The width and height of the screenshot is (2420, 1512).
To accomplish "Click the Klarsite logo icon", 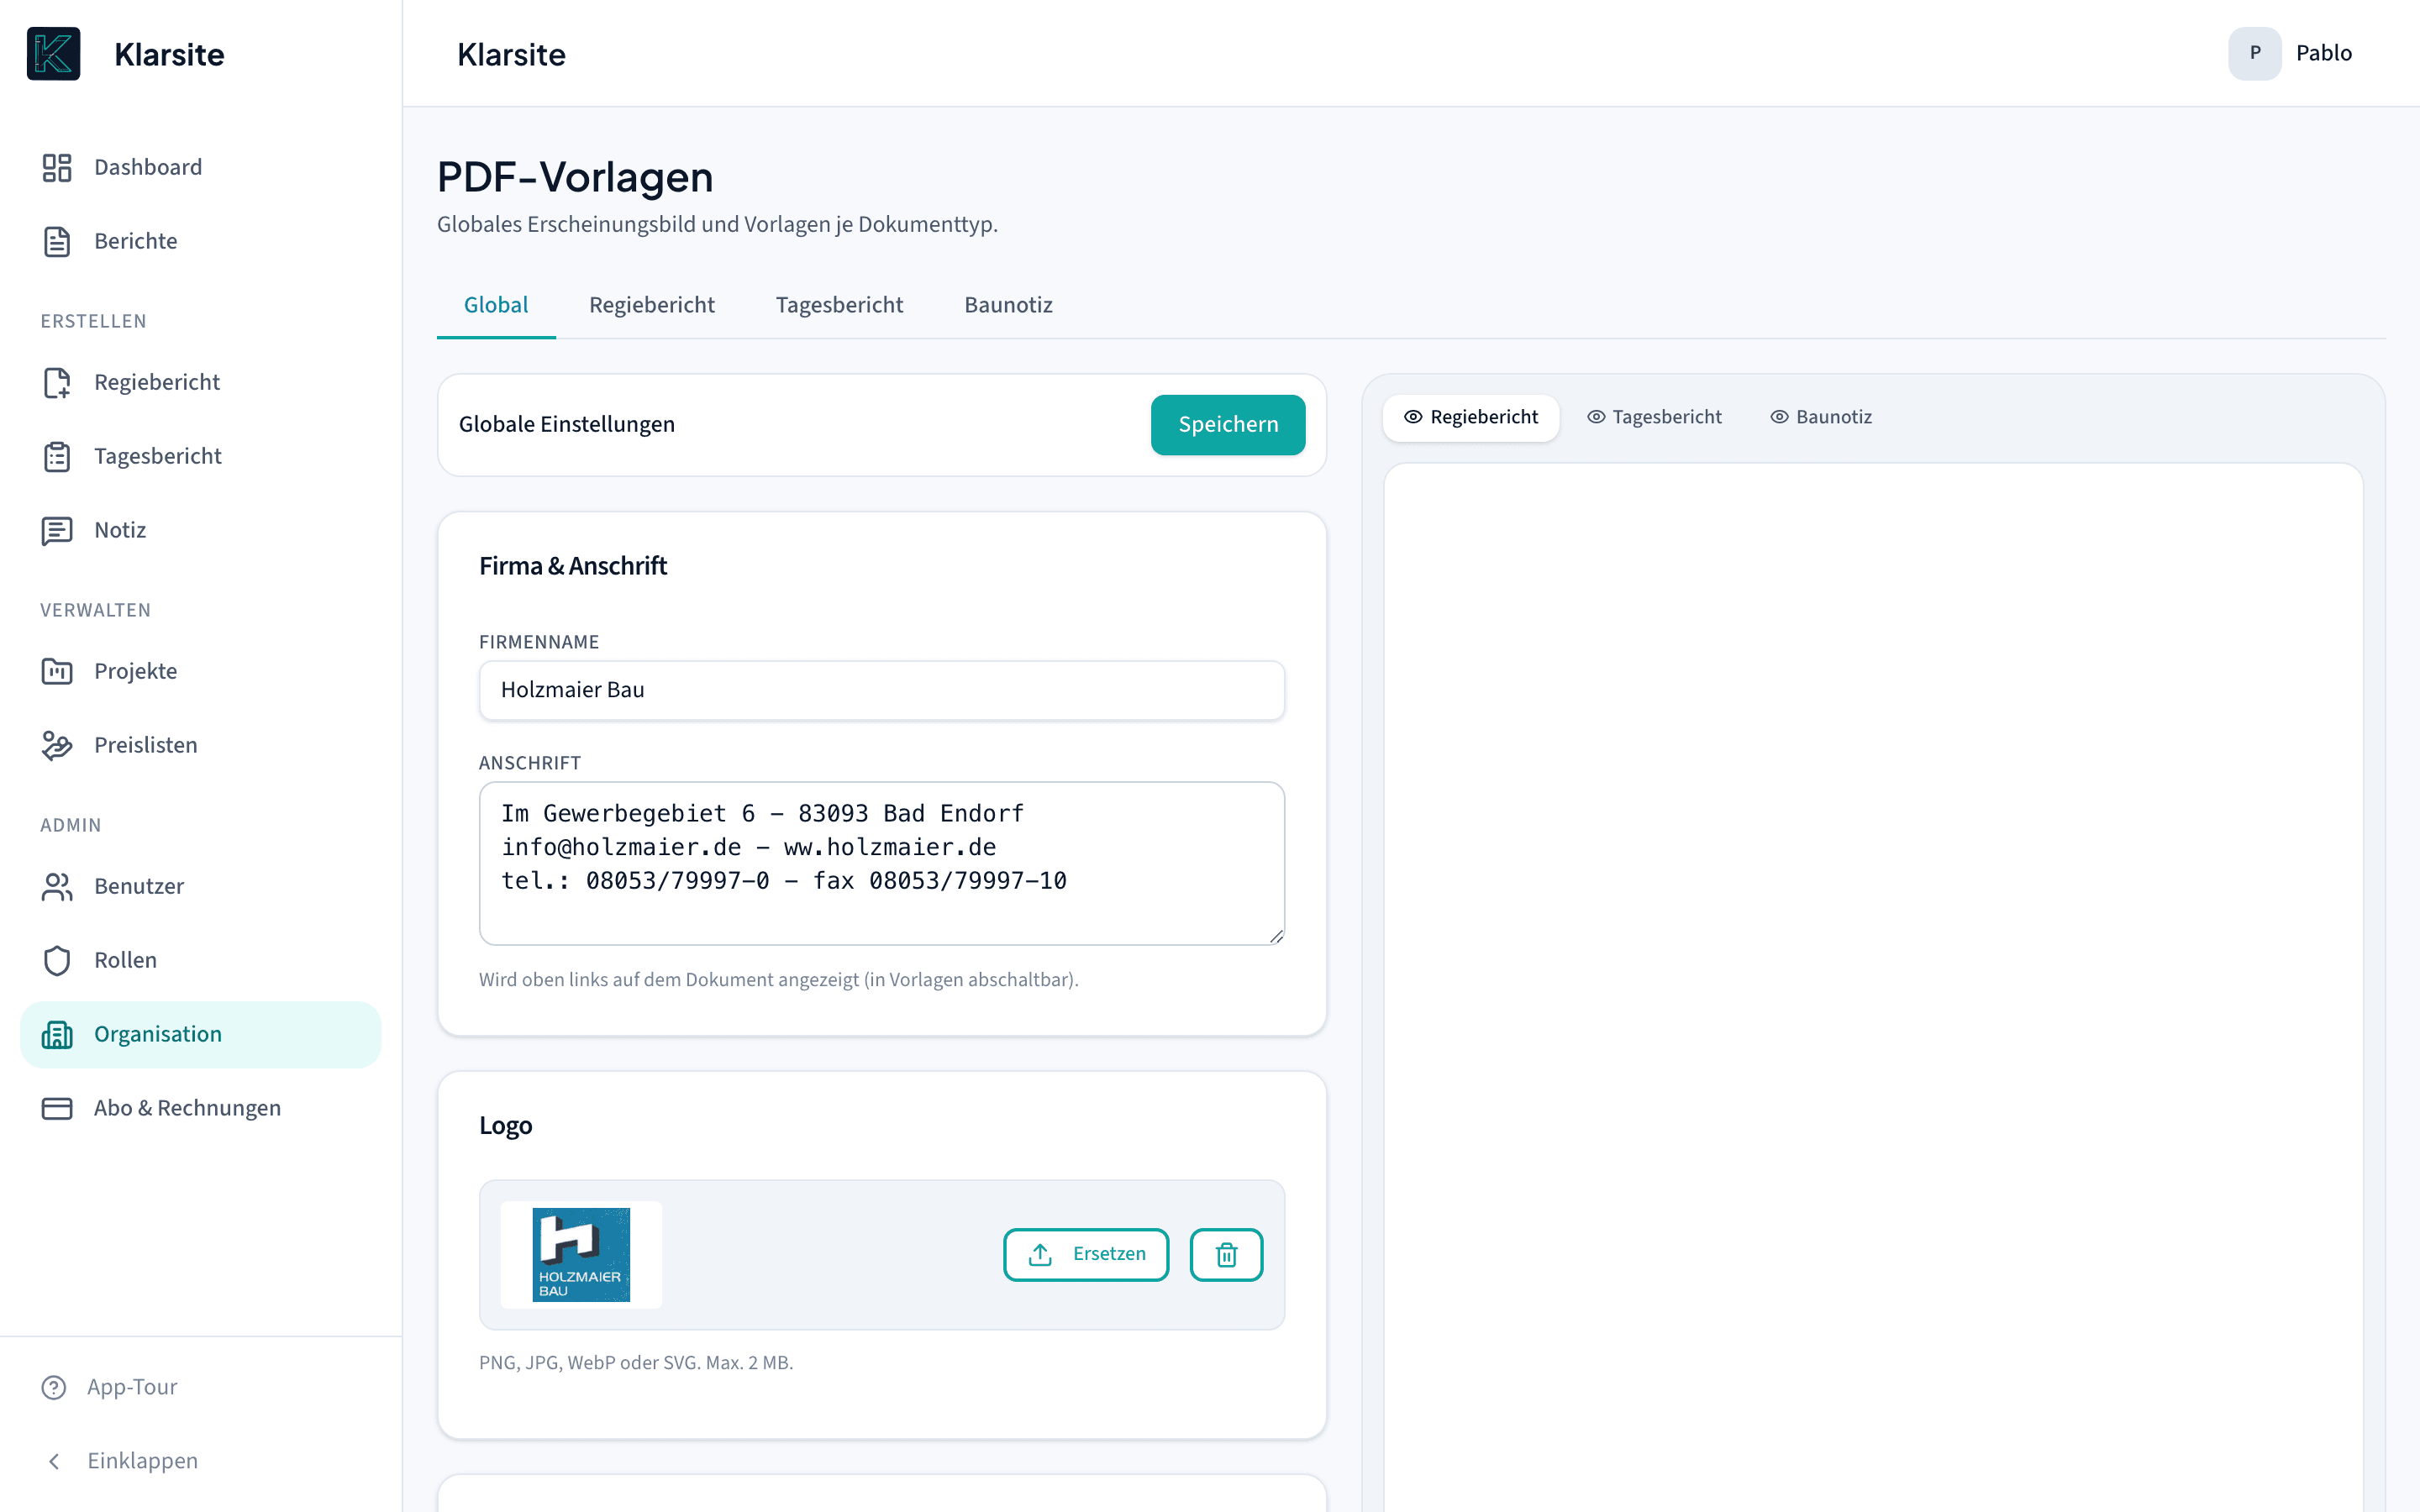I will (53, 54).
